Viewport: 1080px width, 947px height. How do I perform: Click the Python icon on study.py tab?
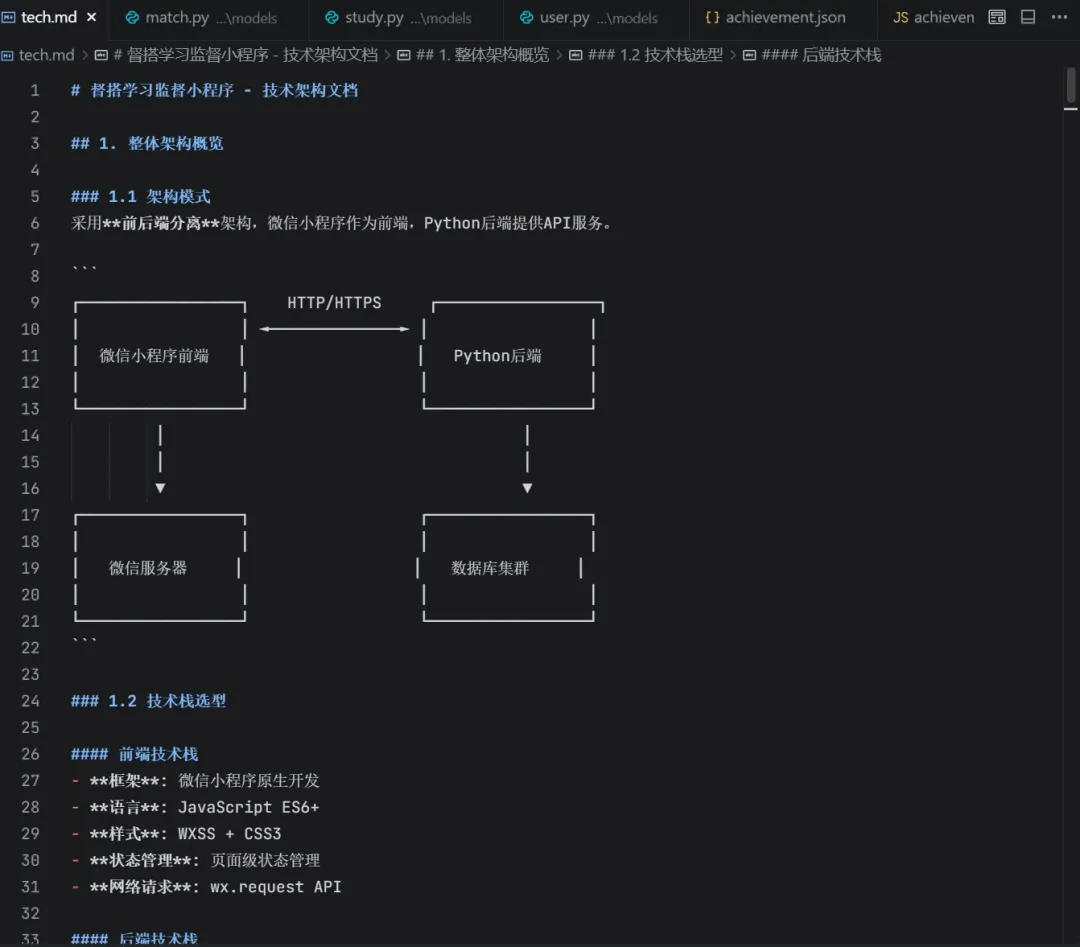pyautogui.click(x=331, y=17)
